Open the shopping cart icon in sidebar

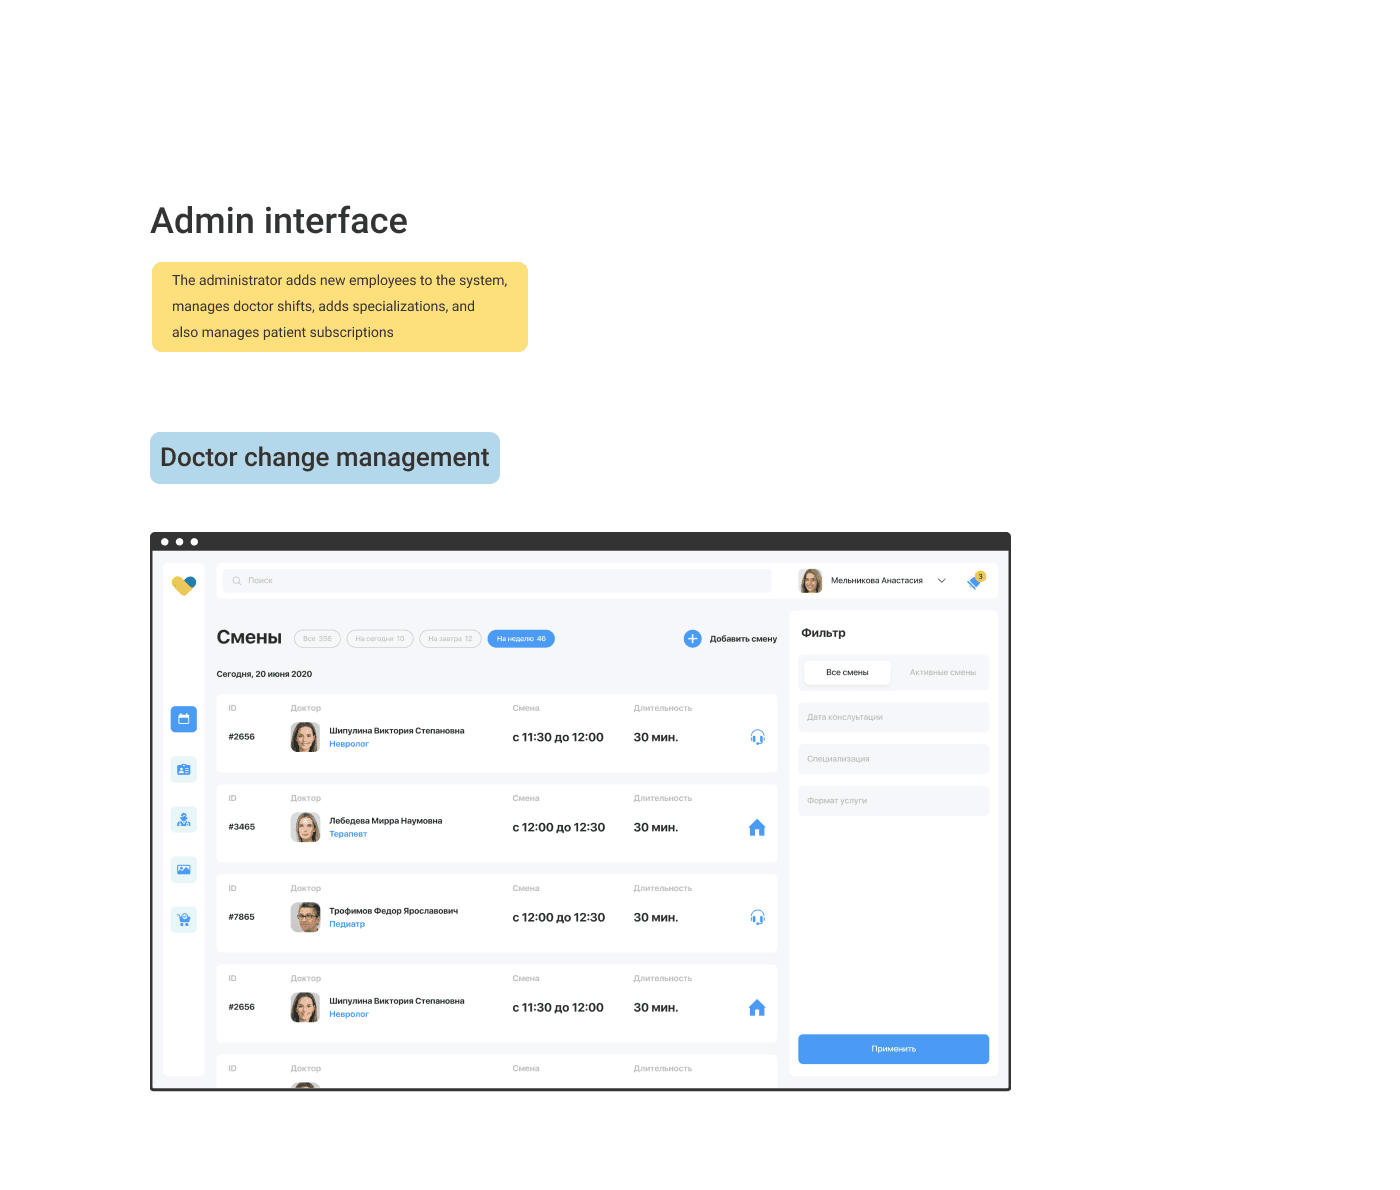(x=183, y=919)
